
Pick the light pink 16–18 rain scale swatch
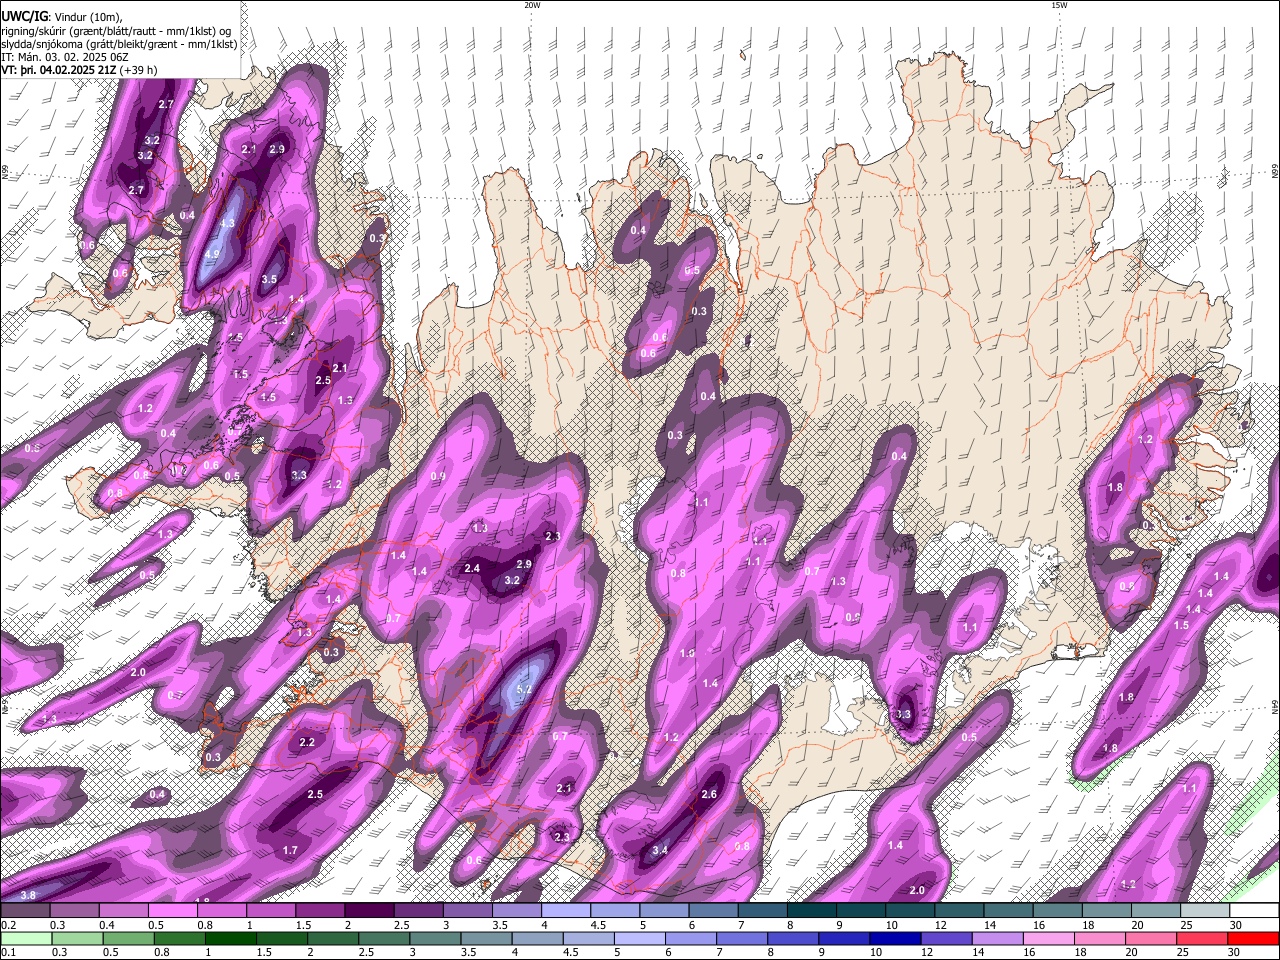pyautogui.click(x=1050, y=938)
